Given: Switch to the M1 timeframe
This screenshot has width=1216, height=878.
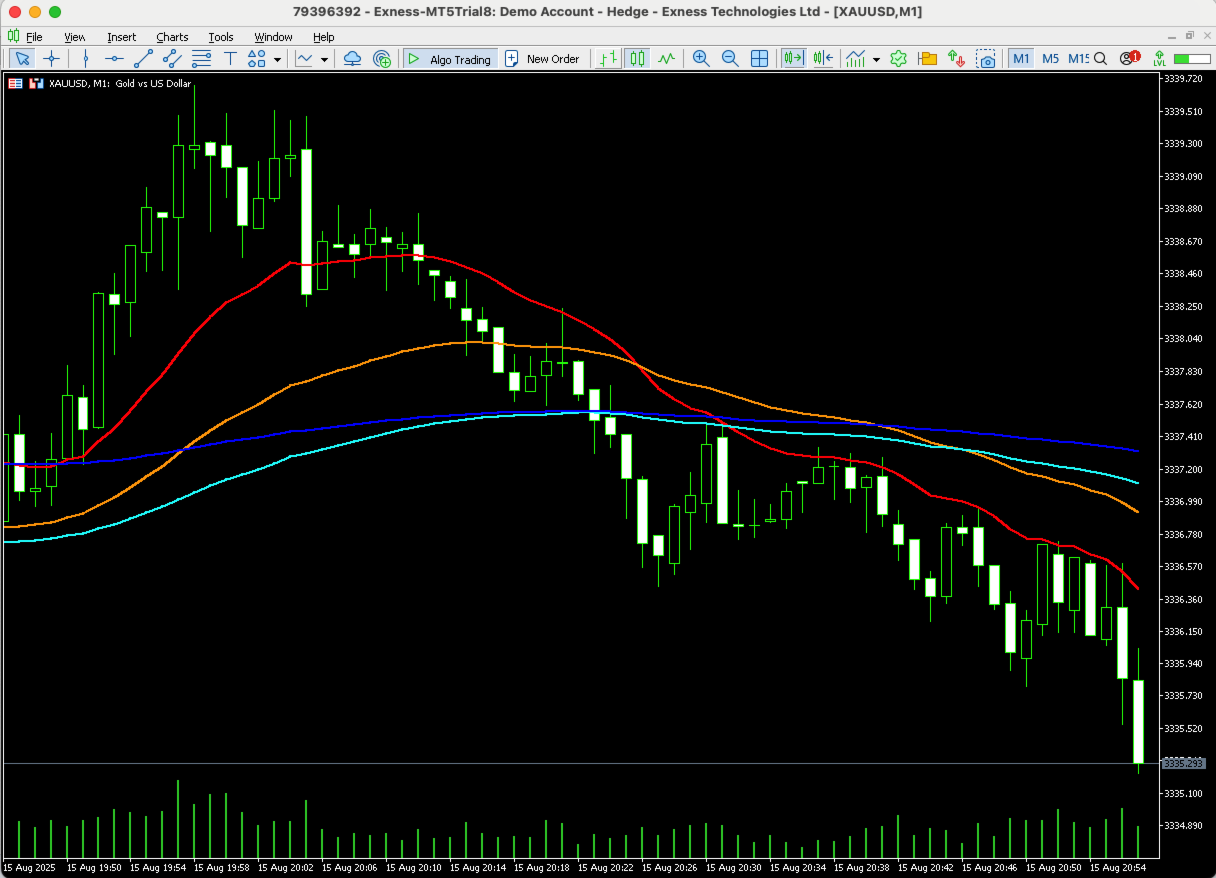Looking at the screenshot, I should pos(1021,59).
